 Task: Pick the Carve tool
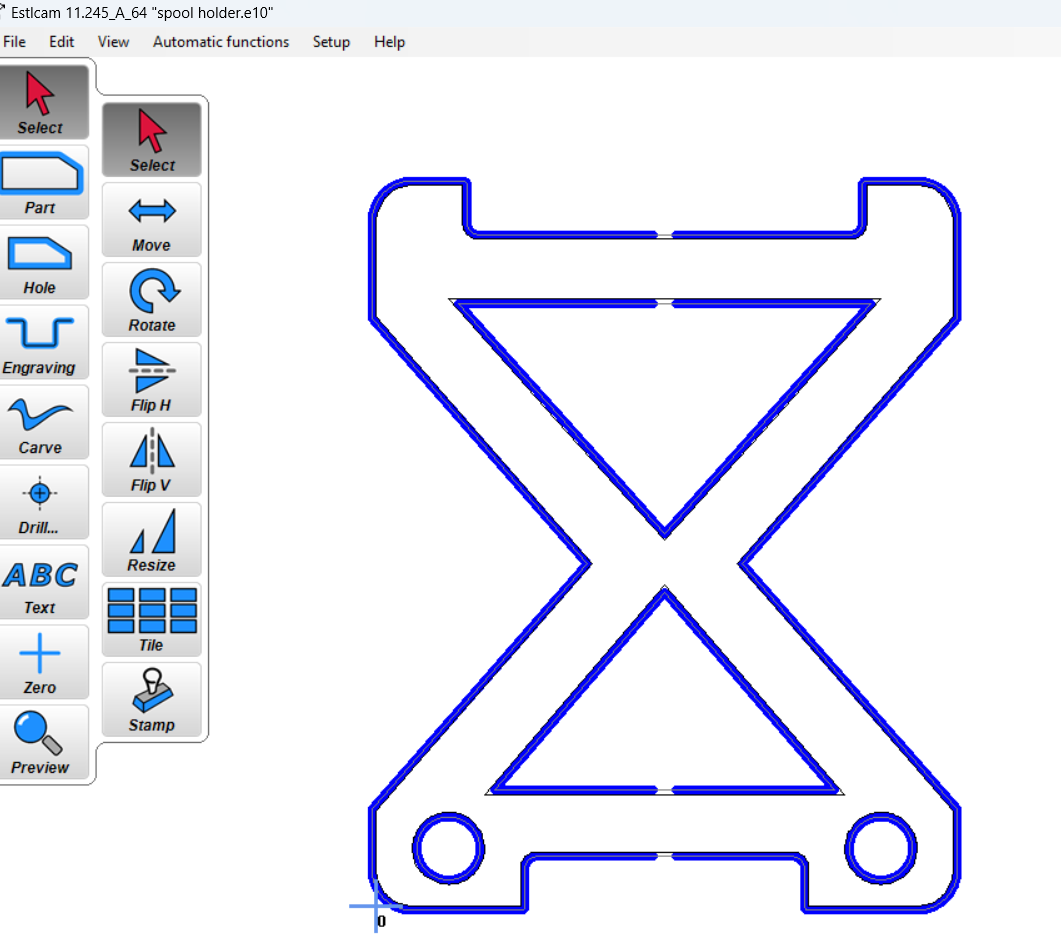pyautogui.click(x=41, y=422)
